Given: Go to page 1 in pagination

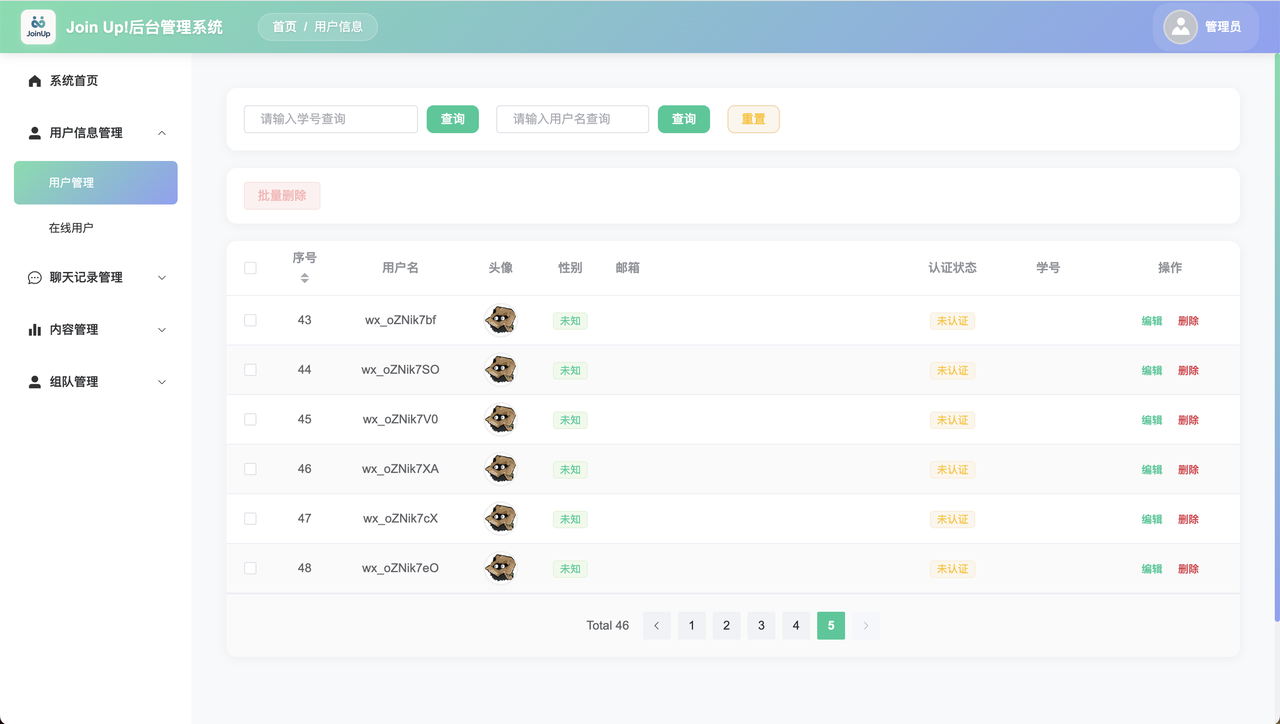Looking at the screenshot, I should [x=692, y=626].
